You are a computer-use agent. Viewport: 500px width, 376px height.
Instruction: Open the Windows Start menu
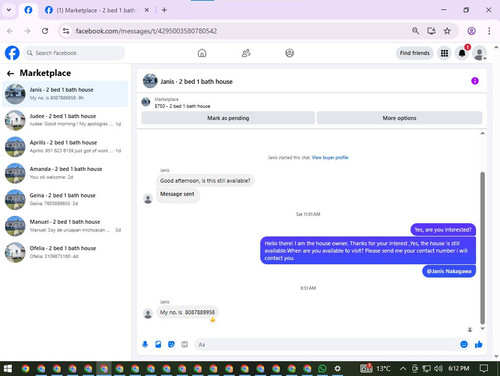tap(7, 368)
